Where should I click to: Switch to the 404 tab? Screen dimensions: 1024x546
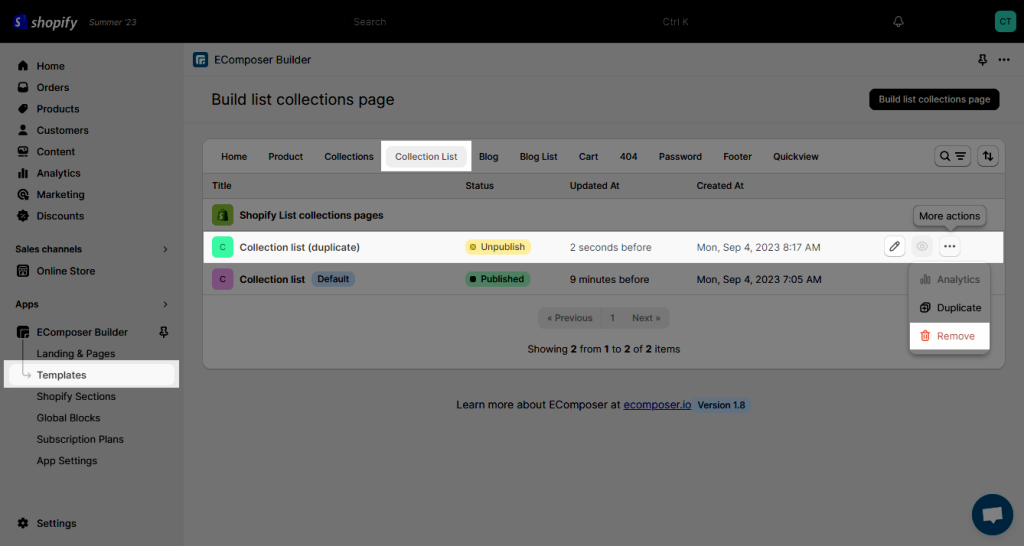[x=628, y=157]
